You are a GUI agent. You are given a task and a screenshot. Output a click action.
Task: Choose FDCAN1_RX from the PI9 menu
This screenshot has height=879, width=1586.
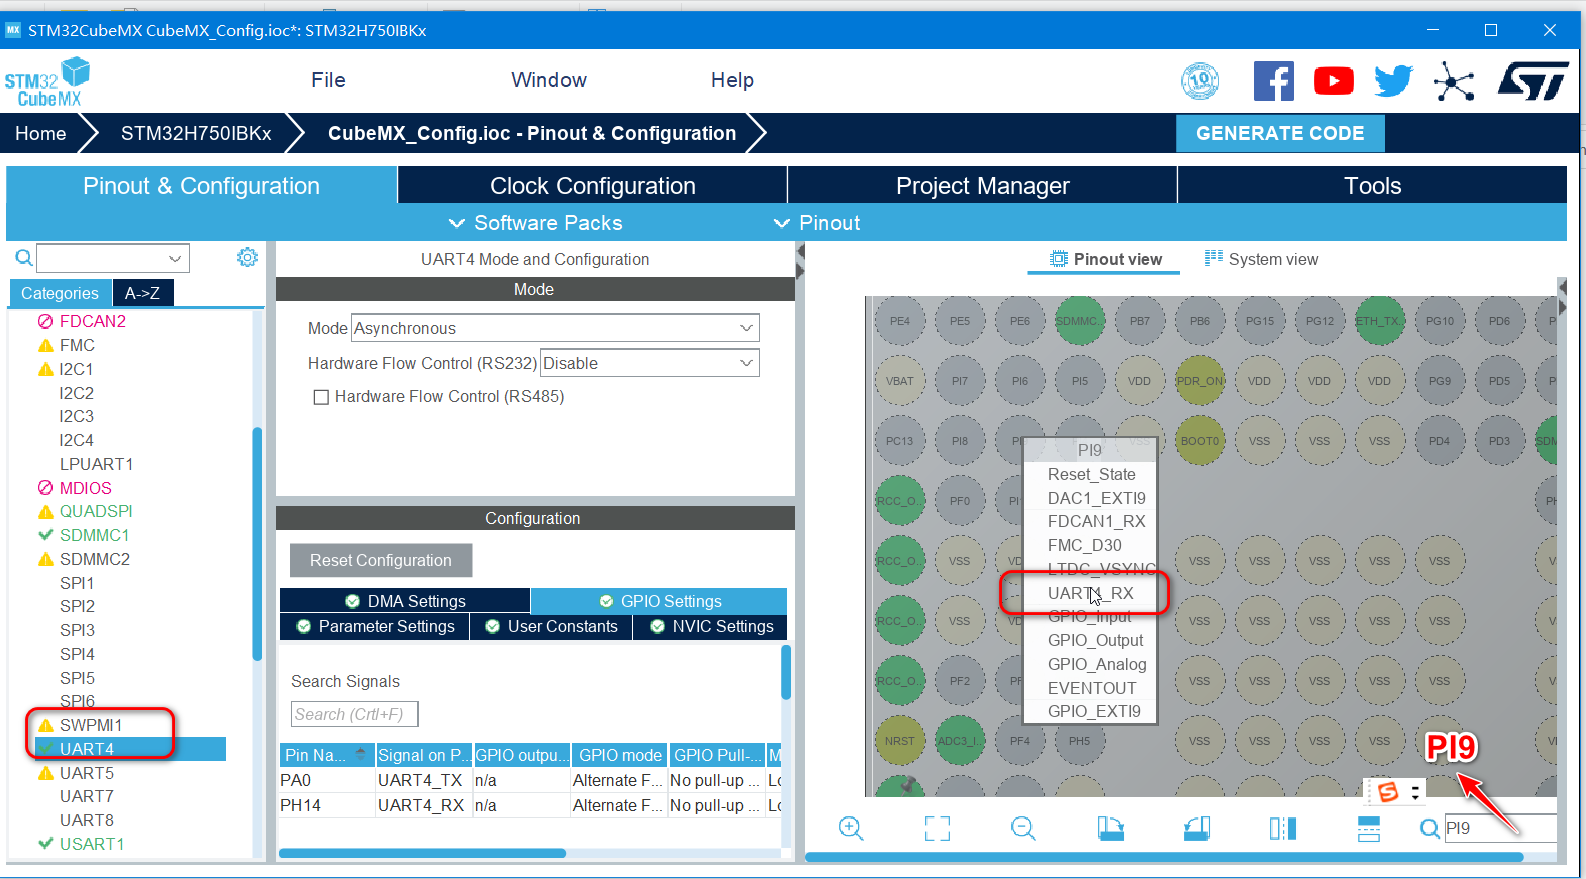coord(1090,521)
